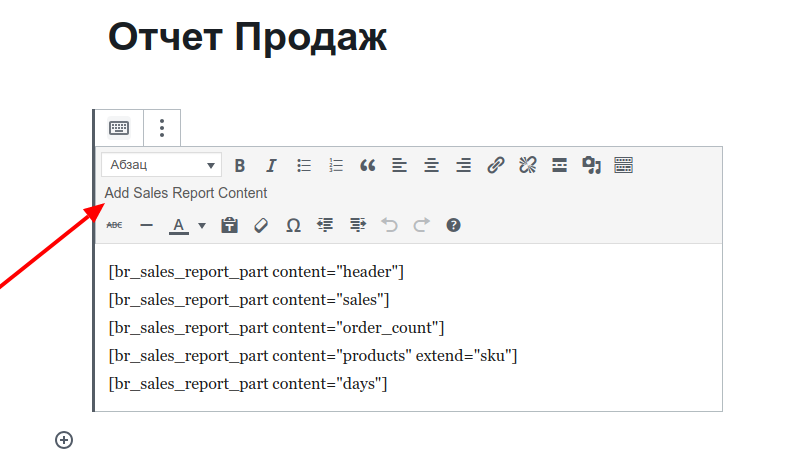789x473 pixels.
Task: Open the Classic block type switcher
Action: (x=119, y=128)
